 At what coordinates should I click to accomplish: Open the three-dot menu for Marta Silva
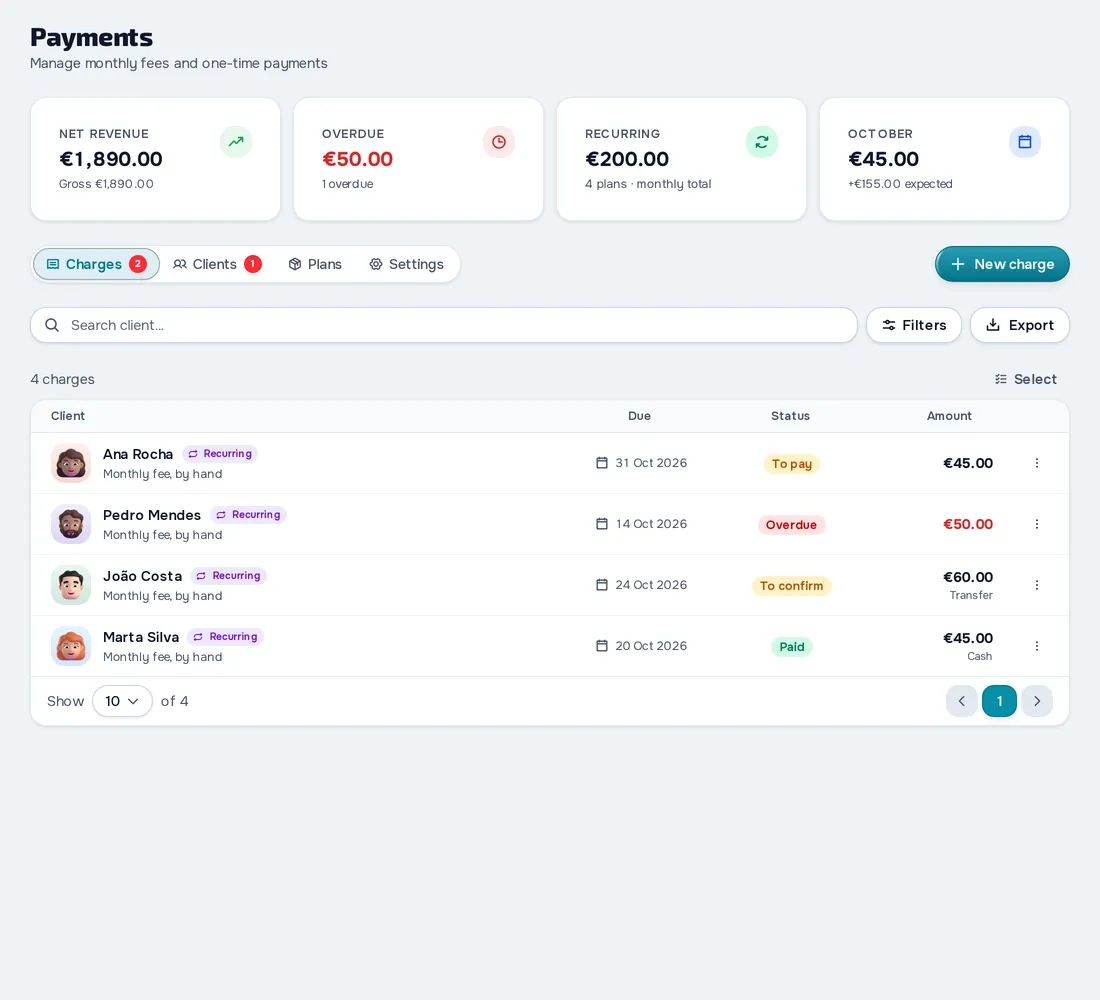1037,646
